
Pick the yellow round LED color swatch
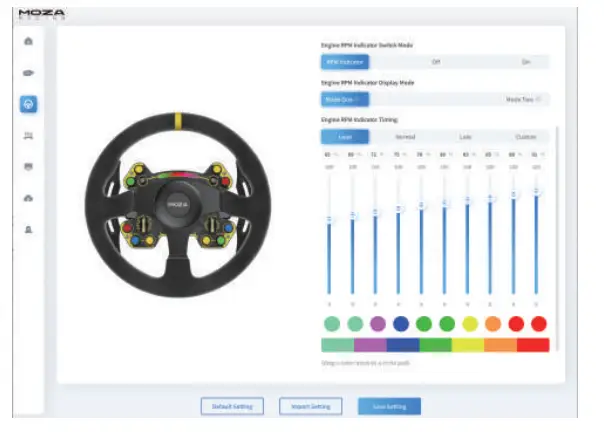coord(470,324)
